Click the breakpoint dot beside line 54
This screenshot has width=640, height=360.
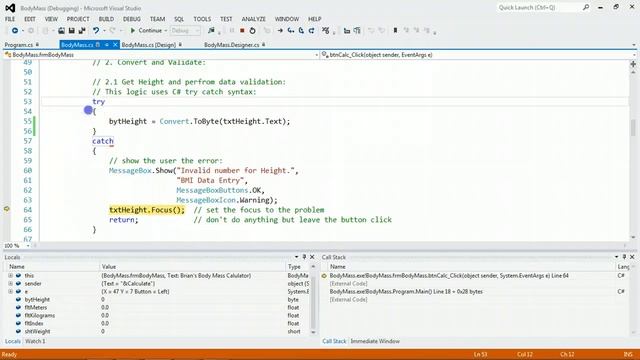click(x=88, y=110)
